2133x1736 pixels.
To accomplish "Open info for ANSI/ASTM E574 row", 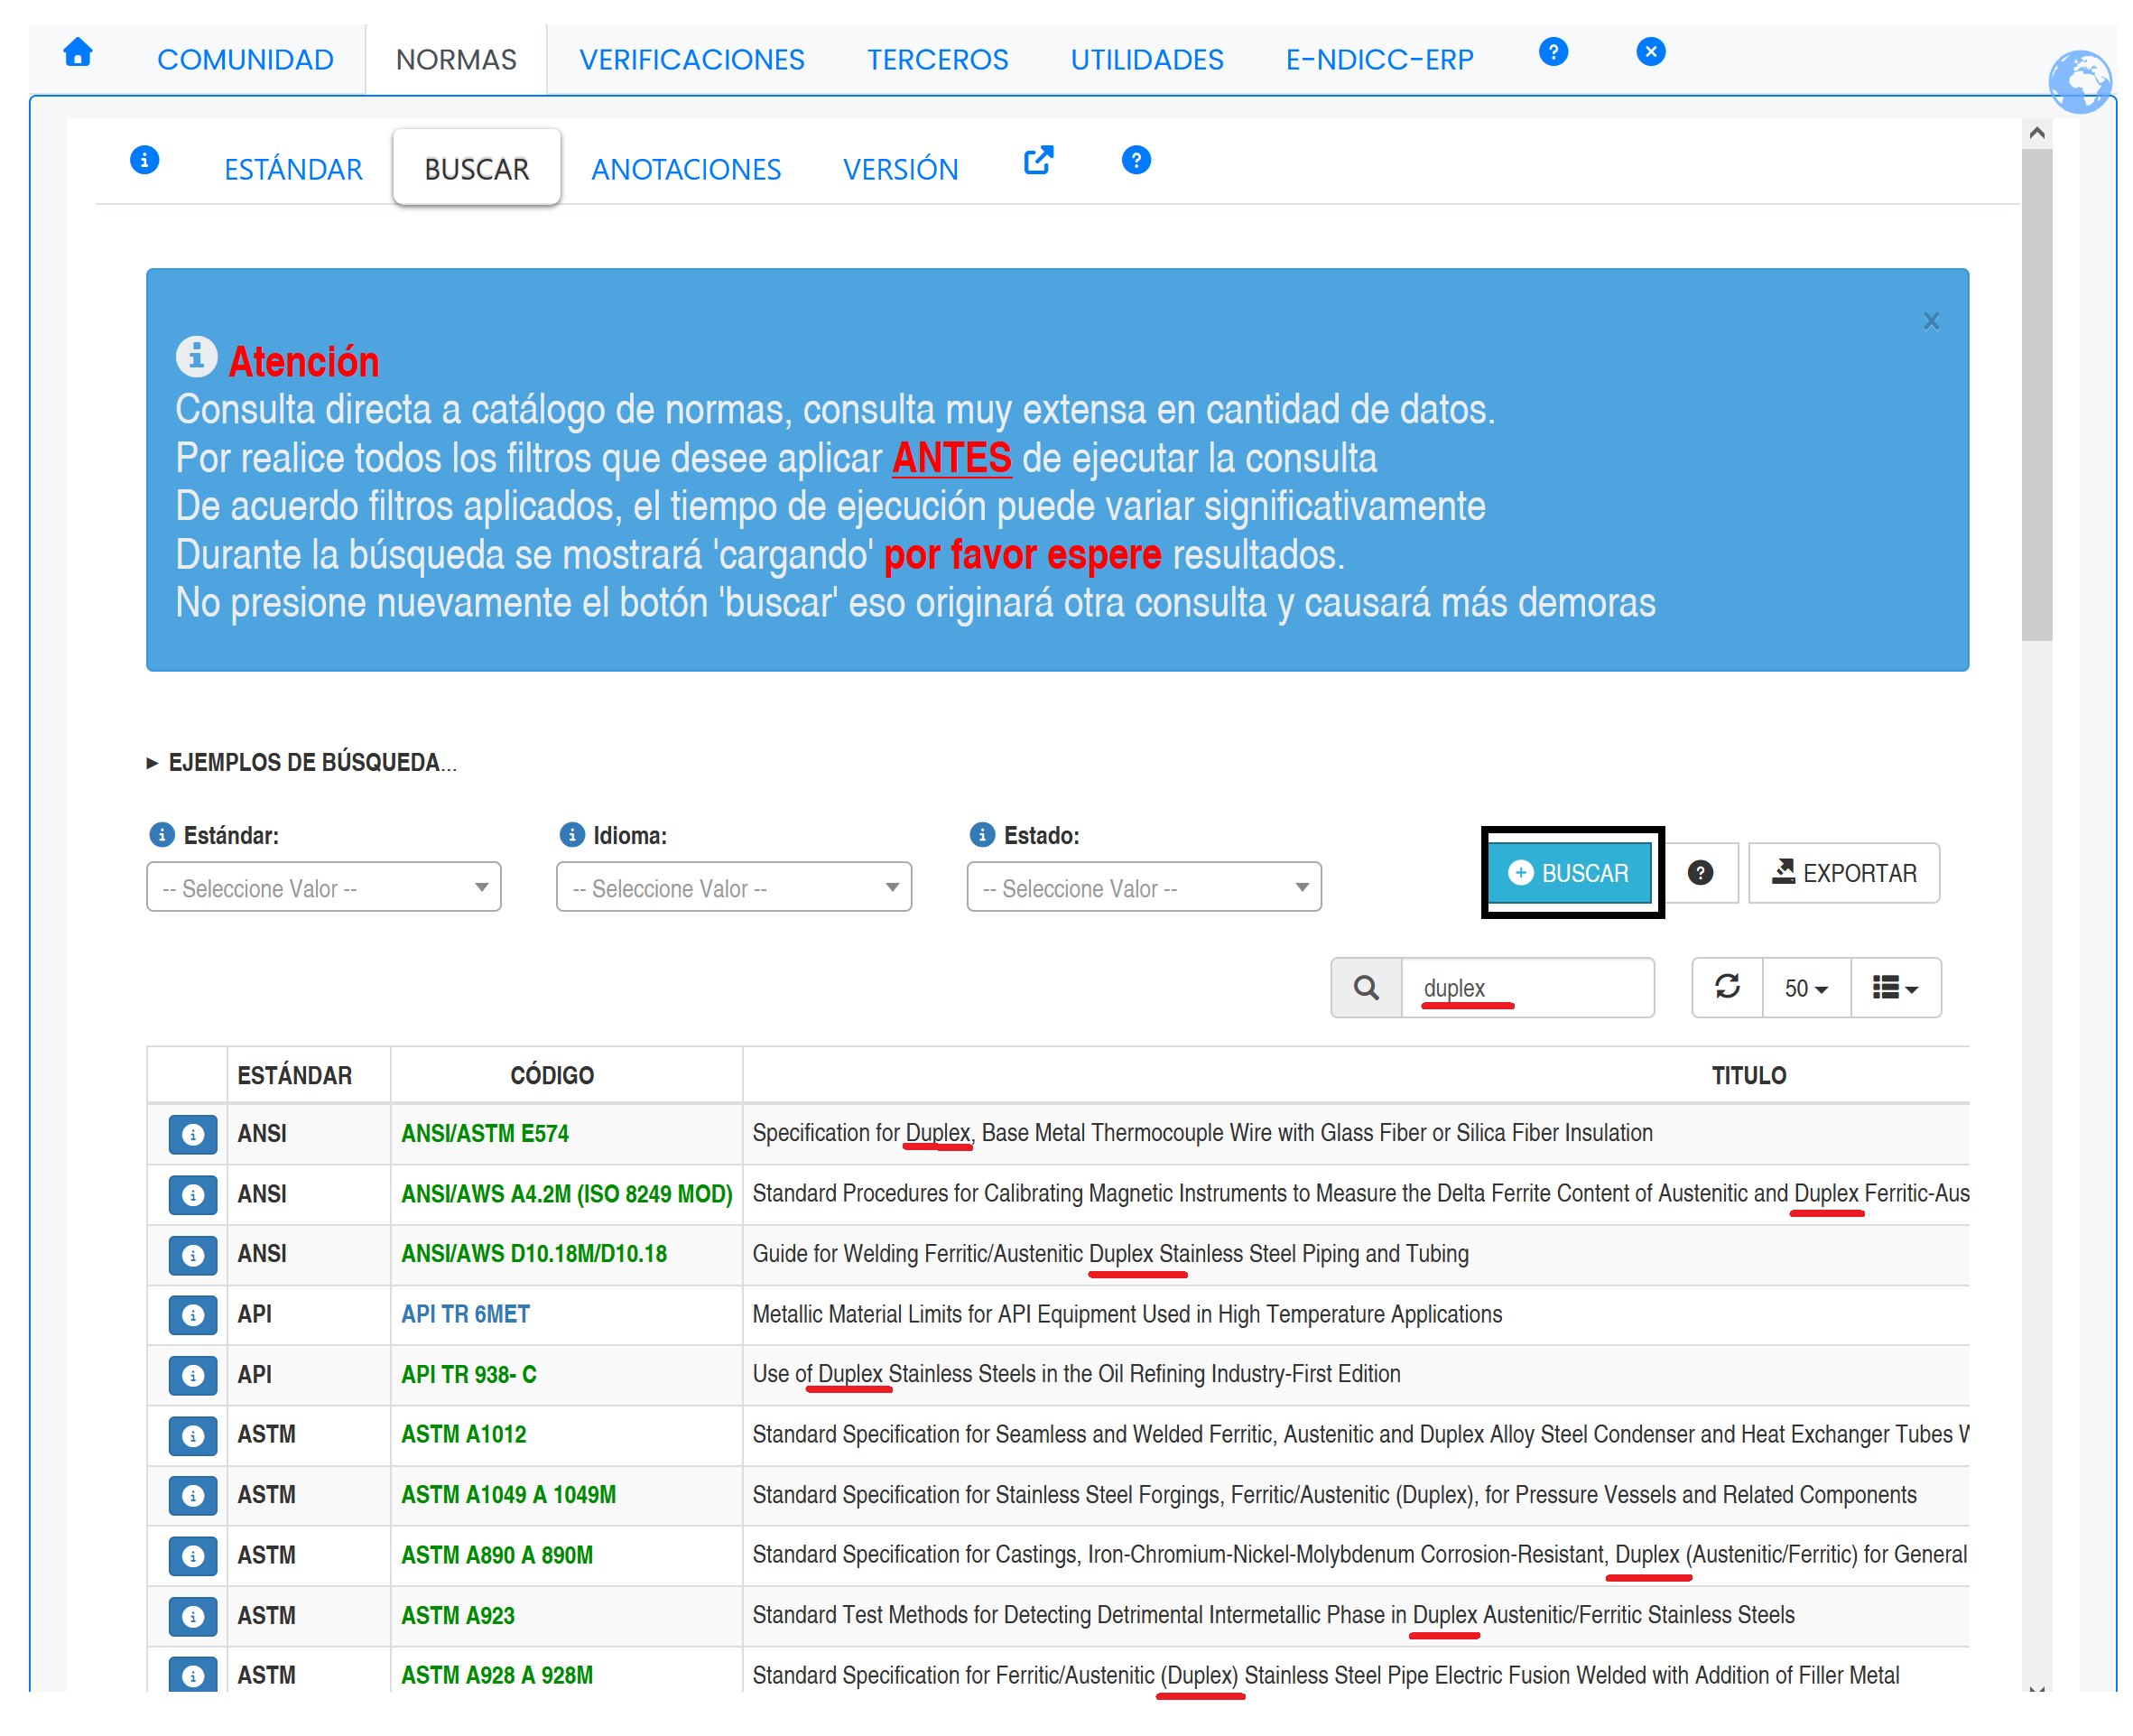I will tap(192, 1134).
